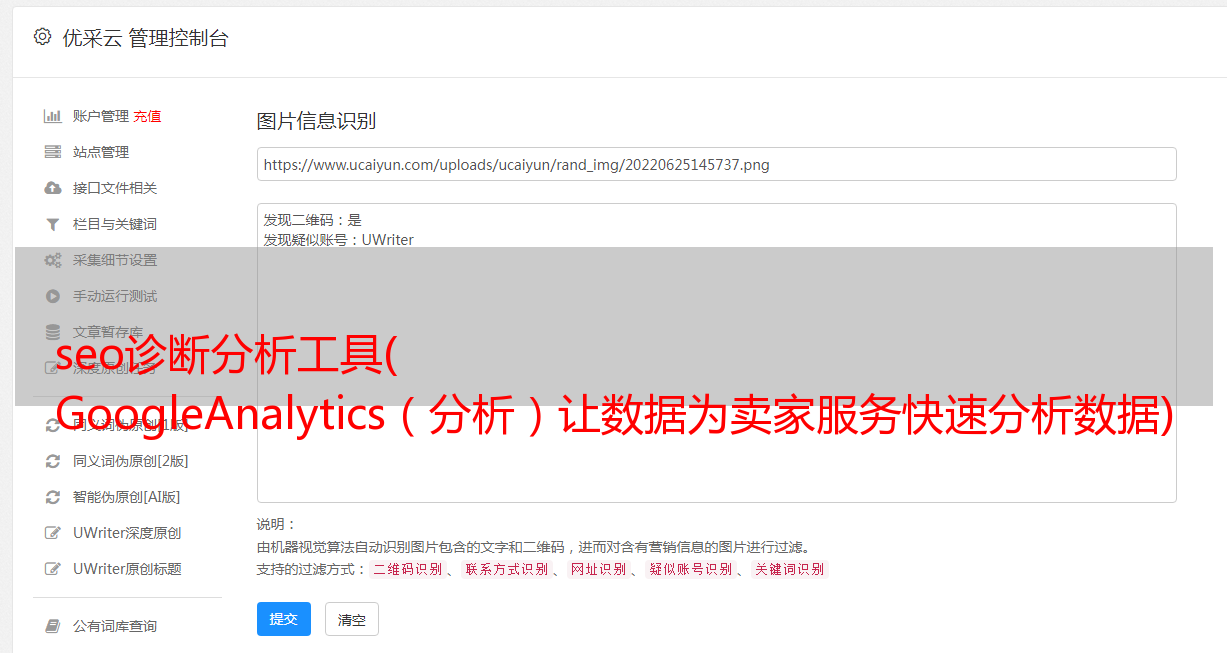
Task: Click the 二维码识别 tag
Action: tap(407, 569)
